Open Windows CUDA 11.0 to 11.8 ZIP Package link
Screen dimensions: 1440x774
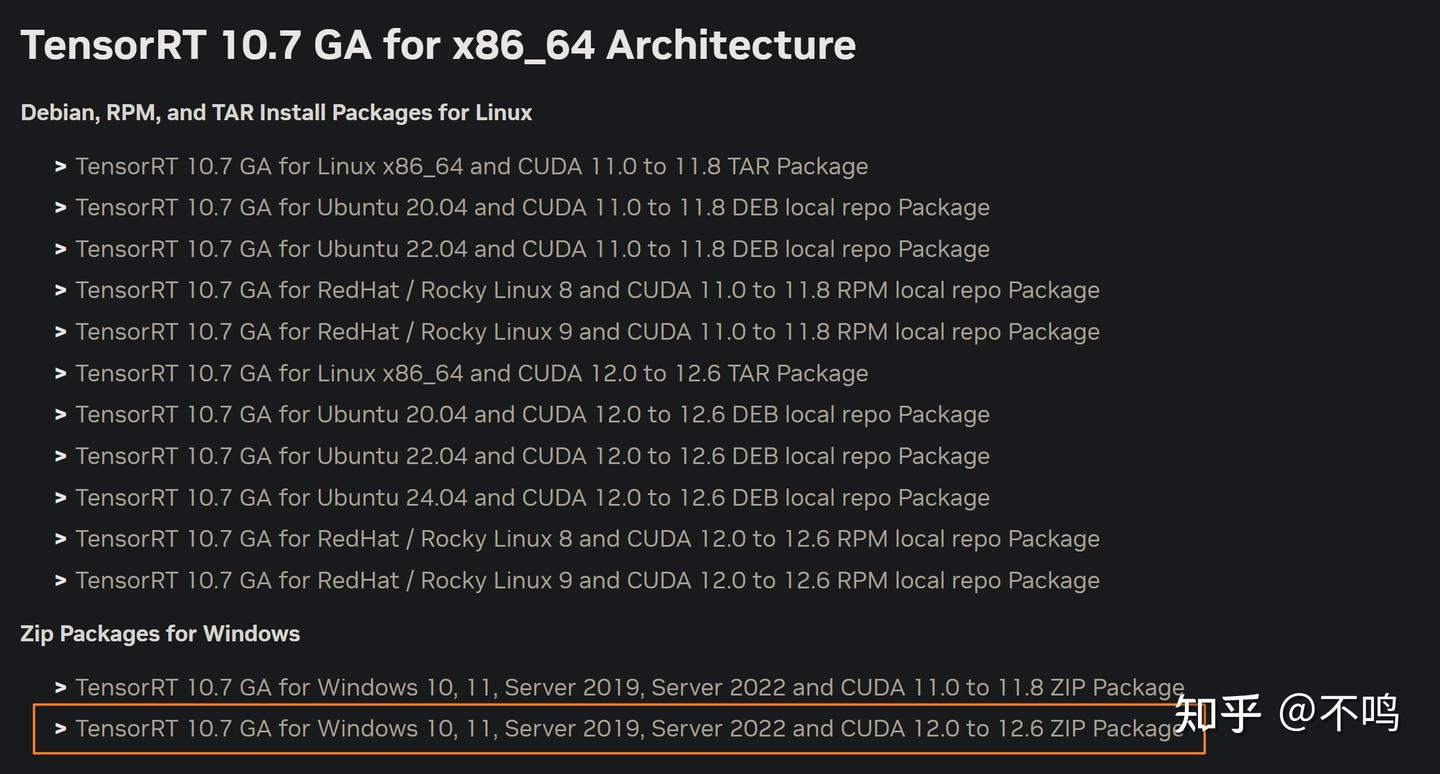(x=630, y=687)
